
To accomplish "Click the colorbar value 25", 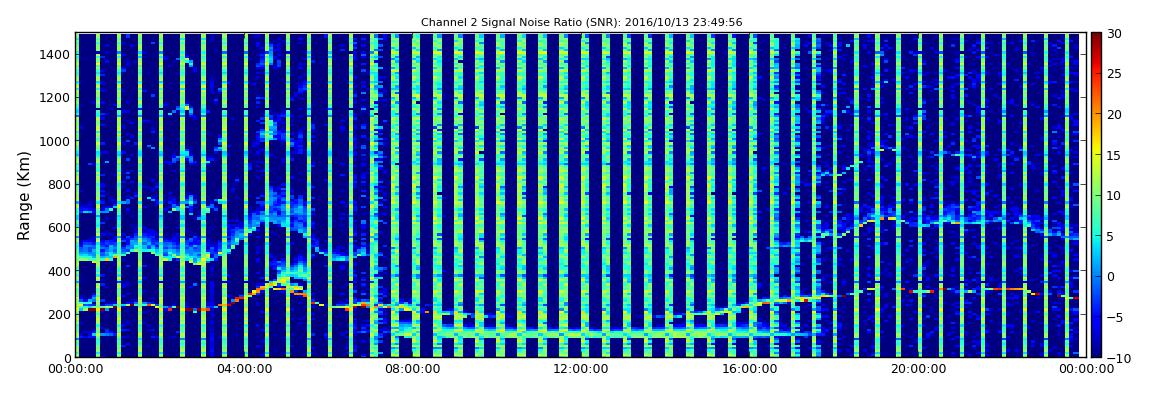I will [1115, 73].
